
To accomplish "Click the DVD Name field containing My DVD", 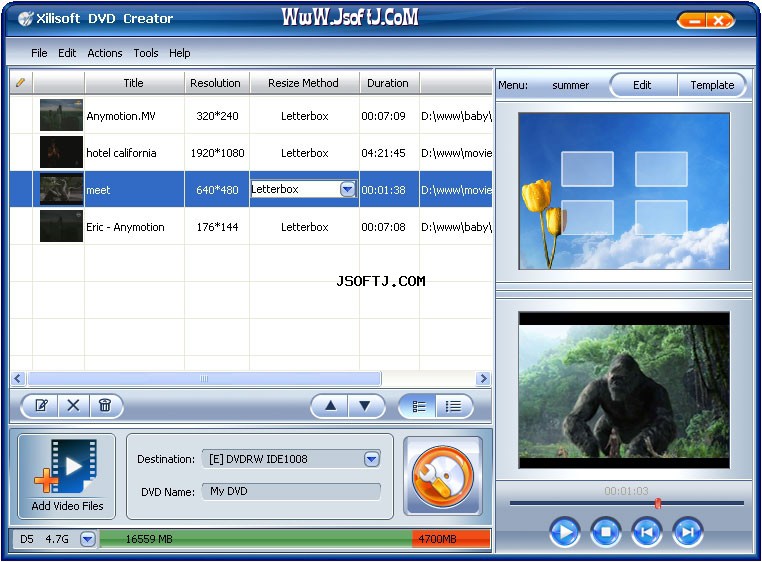I will (x=291, y=492).
